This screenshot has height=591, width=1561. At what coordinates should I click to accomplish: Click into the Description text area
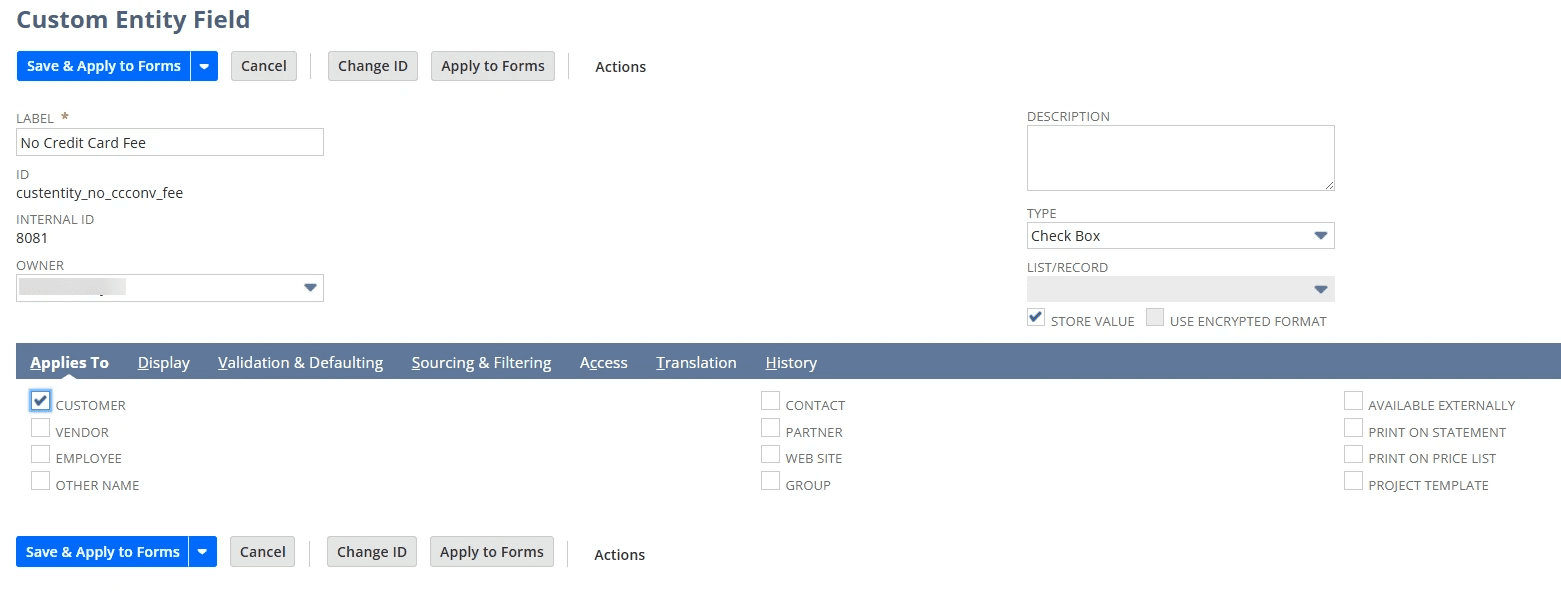[1181, 158]
